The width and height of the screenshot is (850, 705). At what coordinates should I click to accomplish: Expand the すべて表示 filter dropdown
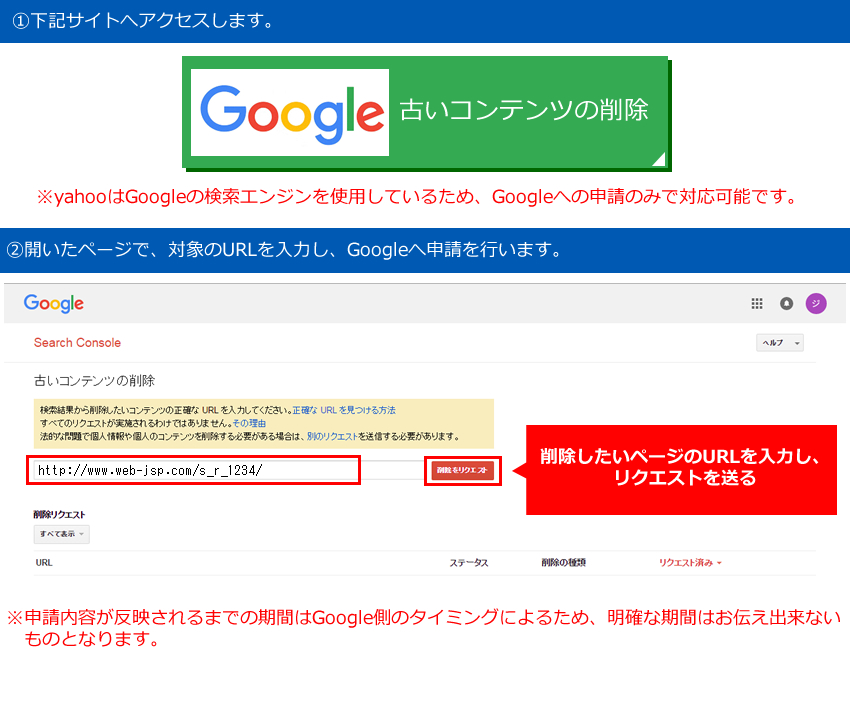point(61,534)
